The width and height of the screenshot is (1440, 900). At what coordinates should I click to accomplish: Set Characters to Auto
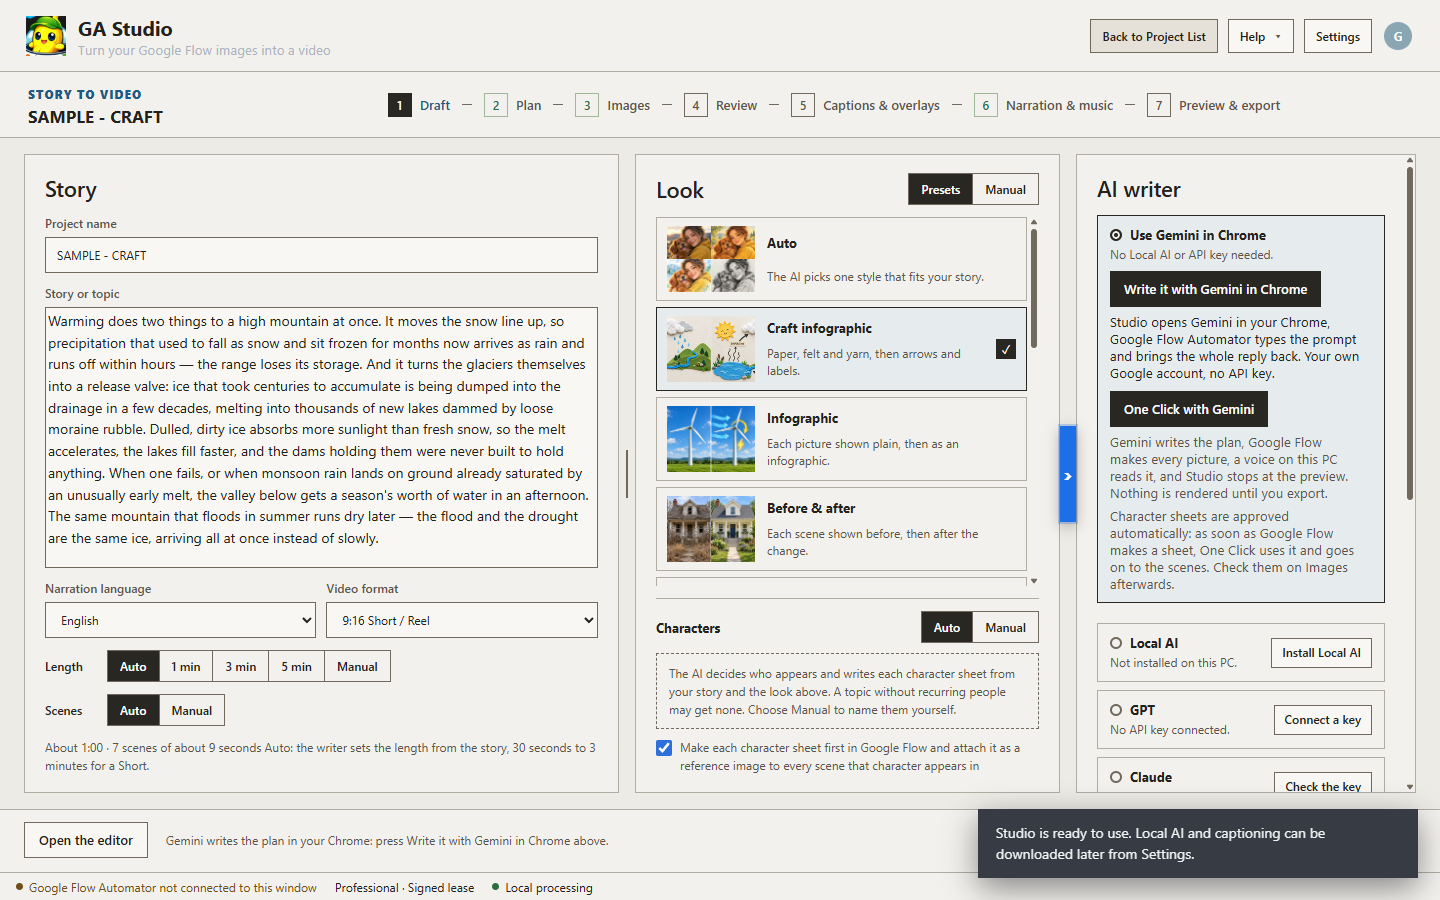[x=947, y=628]
